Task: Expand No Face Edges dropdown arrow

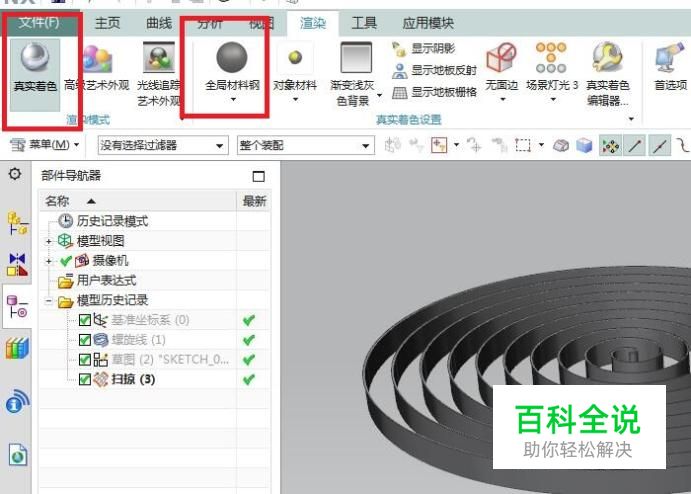Action: click(502, 100)
